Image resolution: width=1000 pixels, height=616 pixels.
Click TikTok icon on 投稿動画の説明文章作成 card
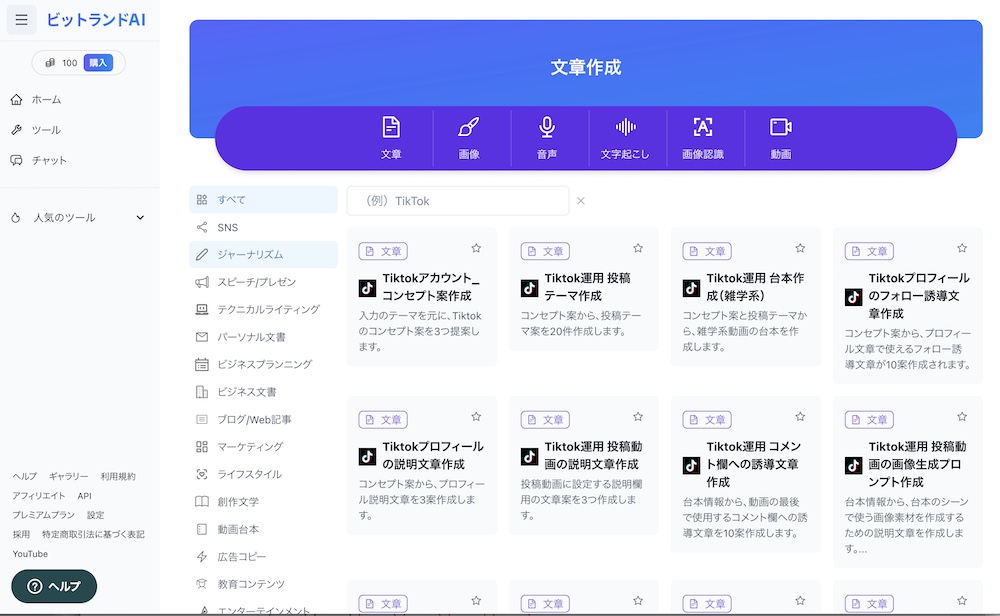pos(529,456)
